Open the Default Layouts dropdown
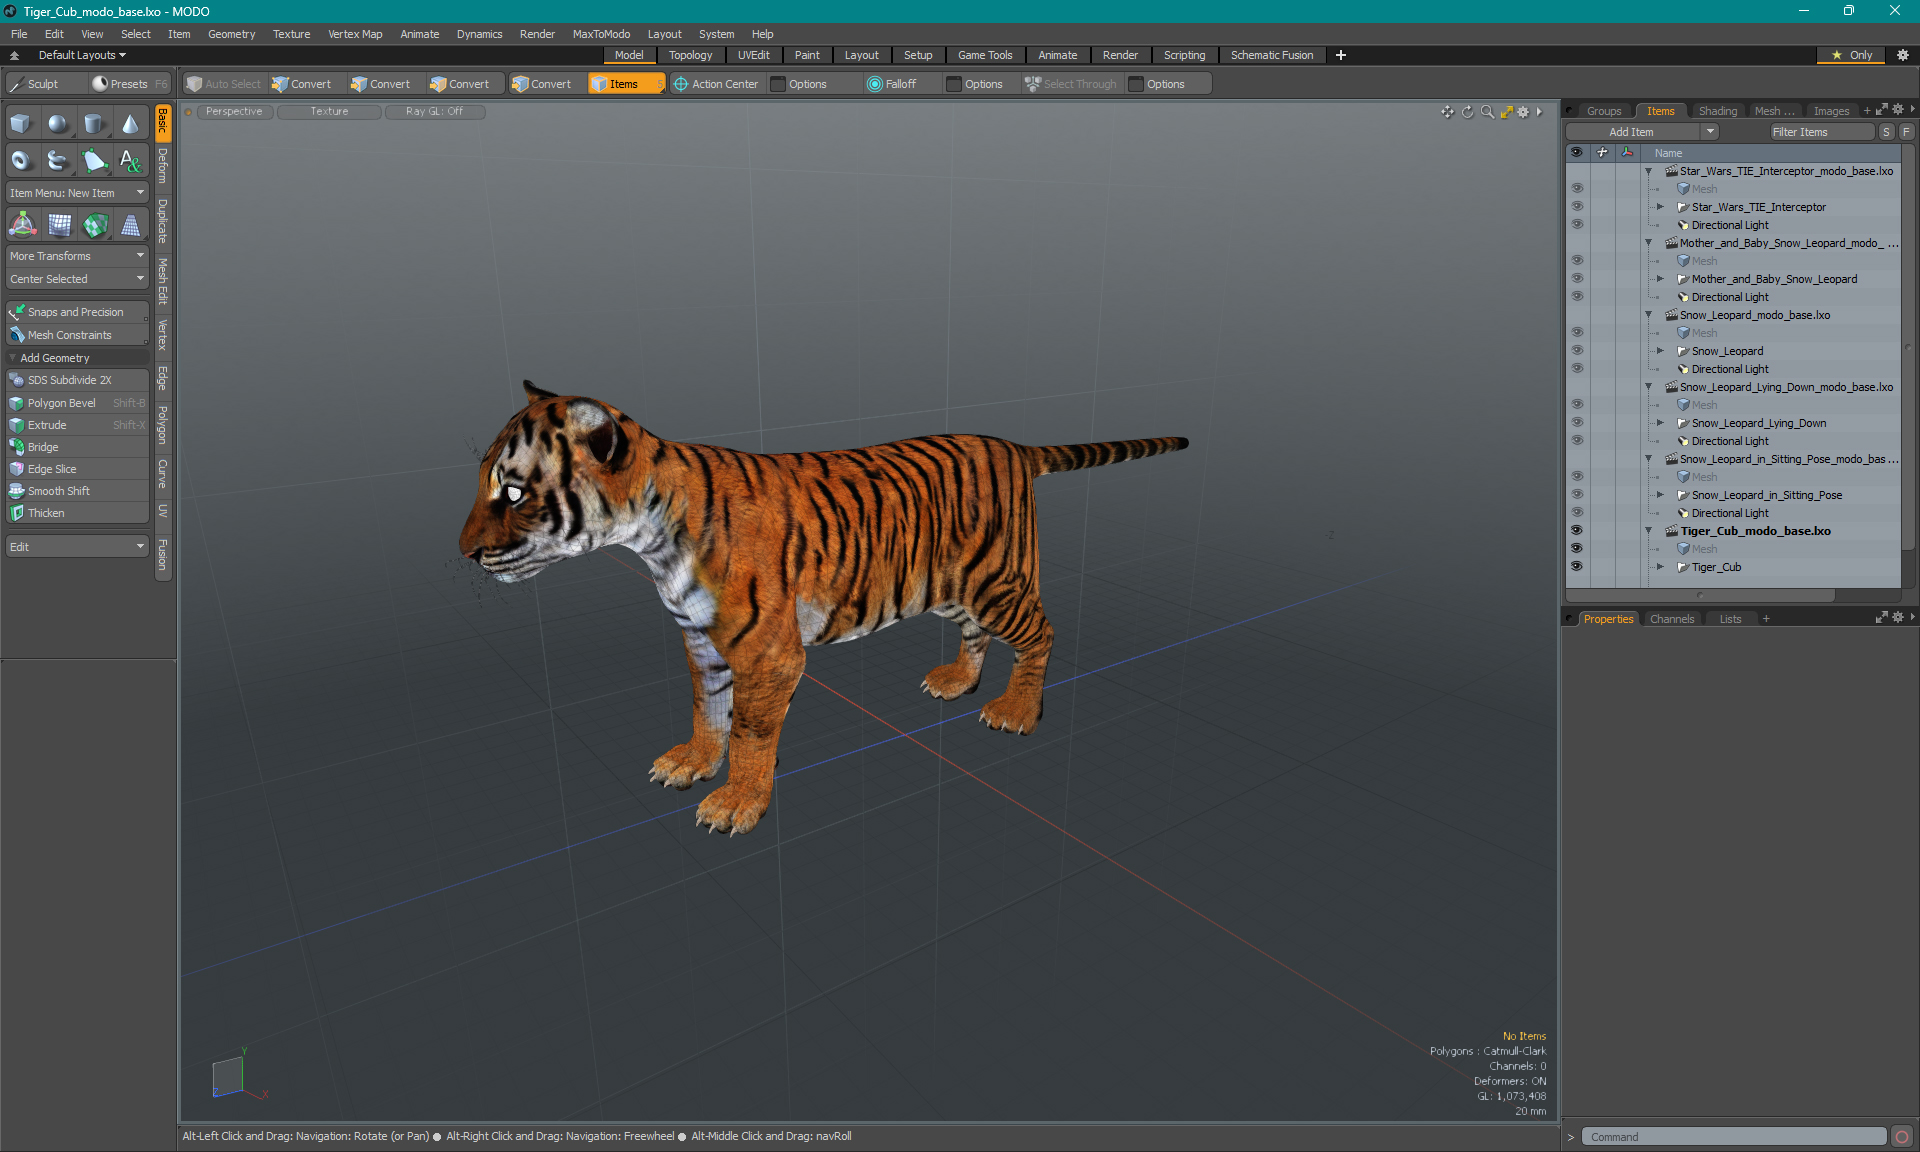Screen dimensions: 1920x1152 (x=82, y=55)
